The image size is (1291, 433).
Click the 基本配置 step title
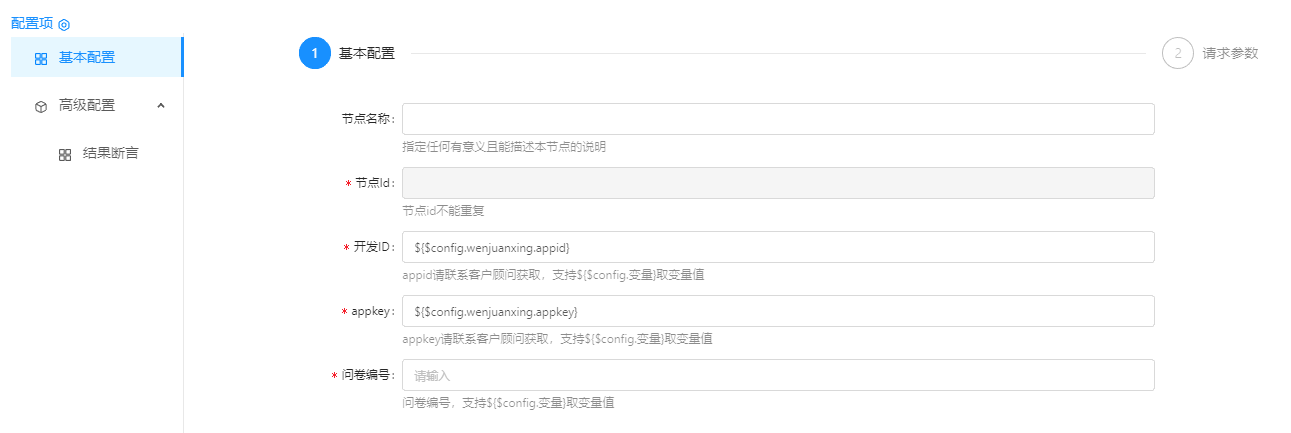367,54
